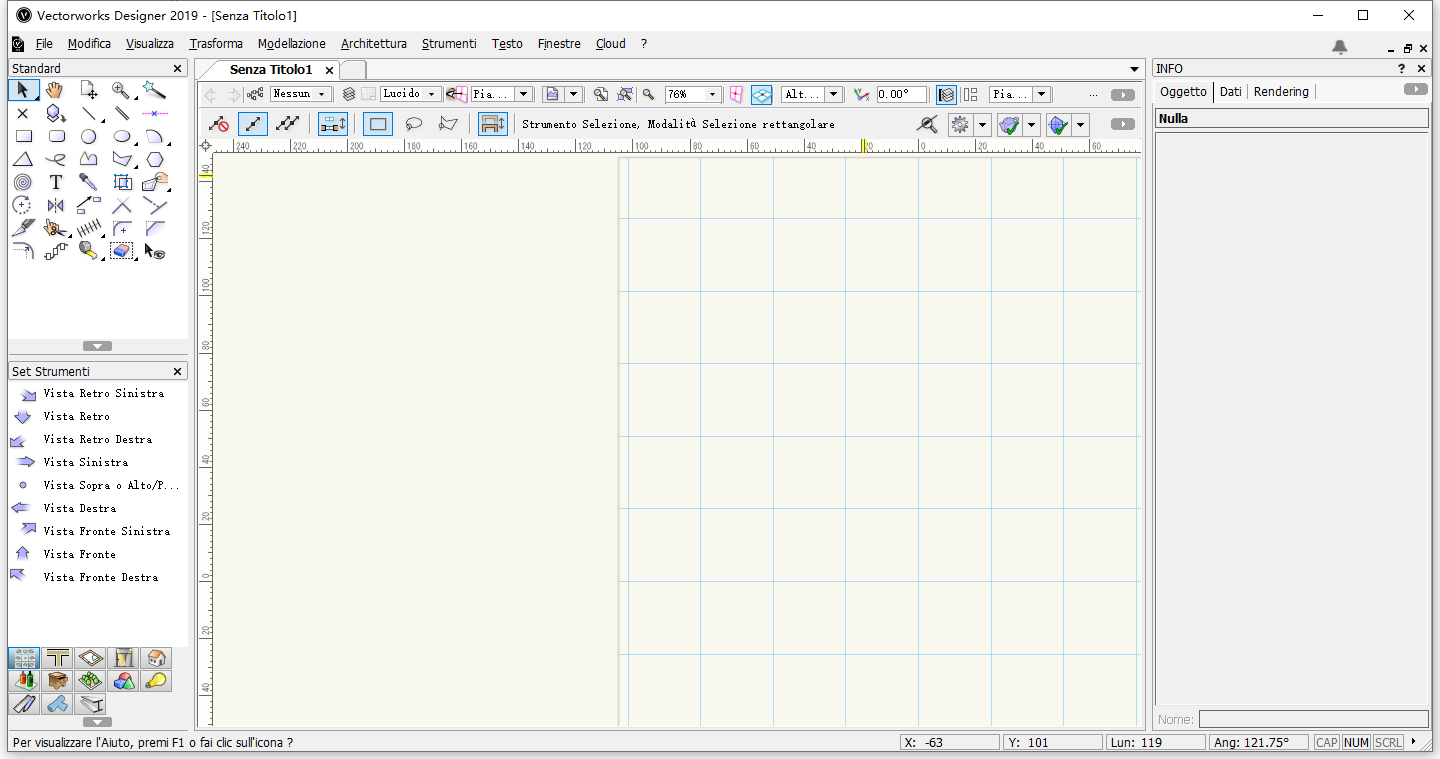Image resolution: width=1440 pixels, height=759 pixels.
Task: Open the document tab list arrow
Action: coord(1135,69)
